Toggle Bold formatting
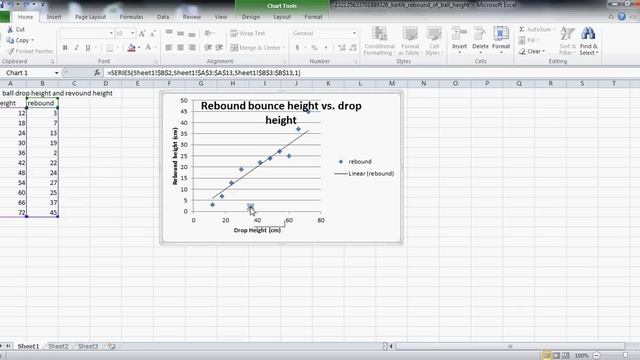Image resolution: width=640 pixels, height=360 pixels. click(65, 48)
